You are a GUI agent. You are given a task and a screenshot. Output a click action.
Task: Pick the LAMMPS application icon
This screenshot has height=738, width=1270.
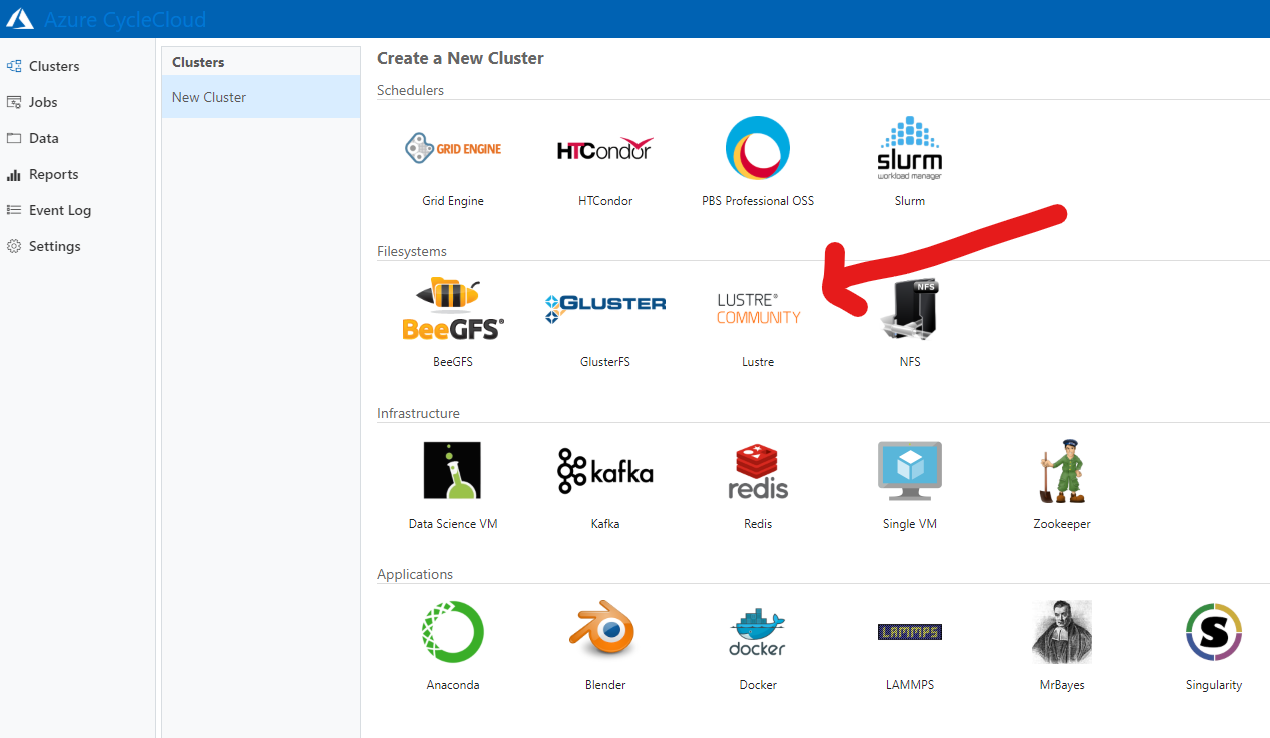[x=910, y=632]
